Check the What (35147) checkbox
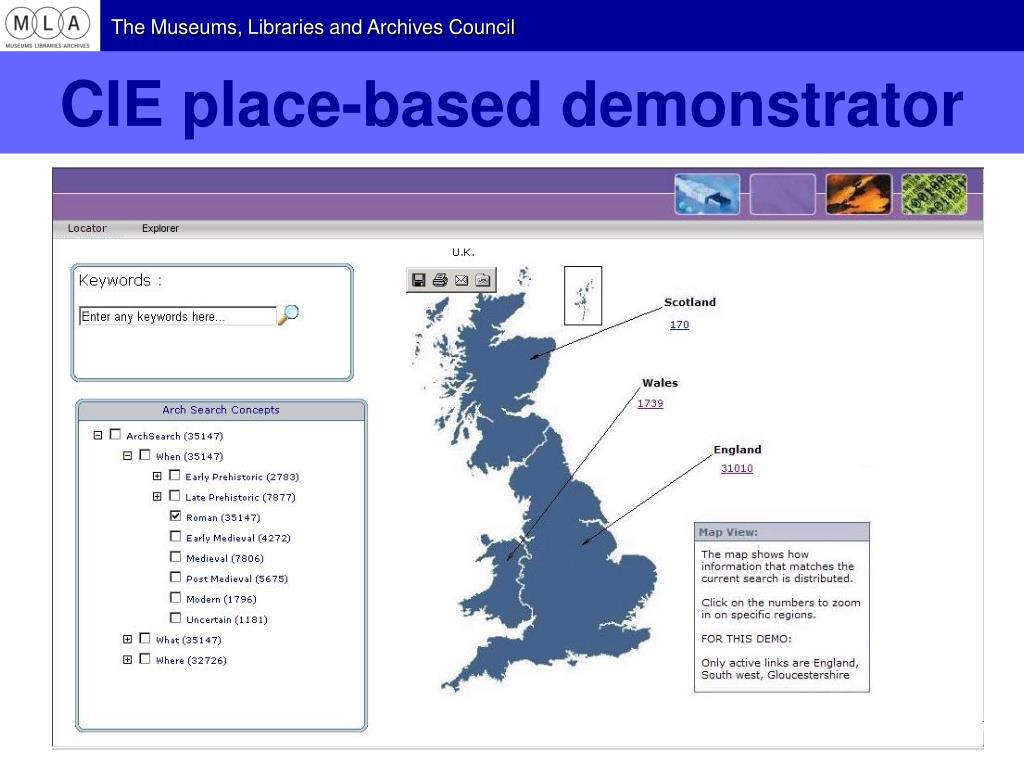 [x=145, y=638]
